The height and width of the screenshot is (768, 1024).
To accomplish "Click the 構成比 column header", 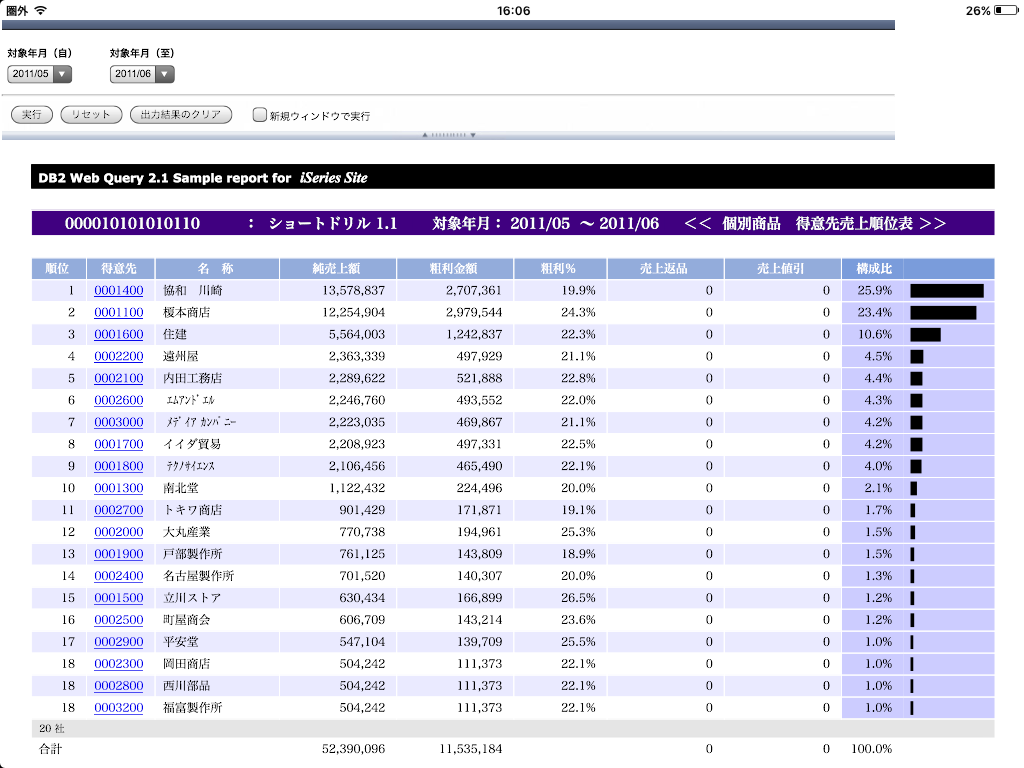I will (x=872, y=268).
